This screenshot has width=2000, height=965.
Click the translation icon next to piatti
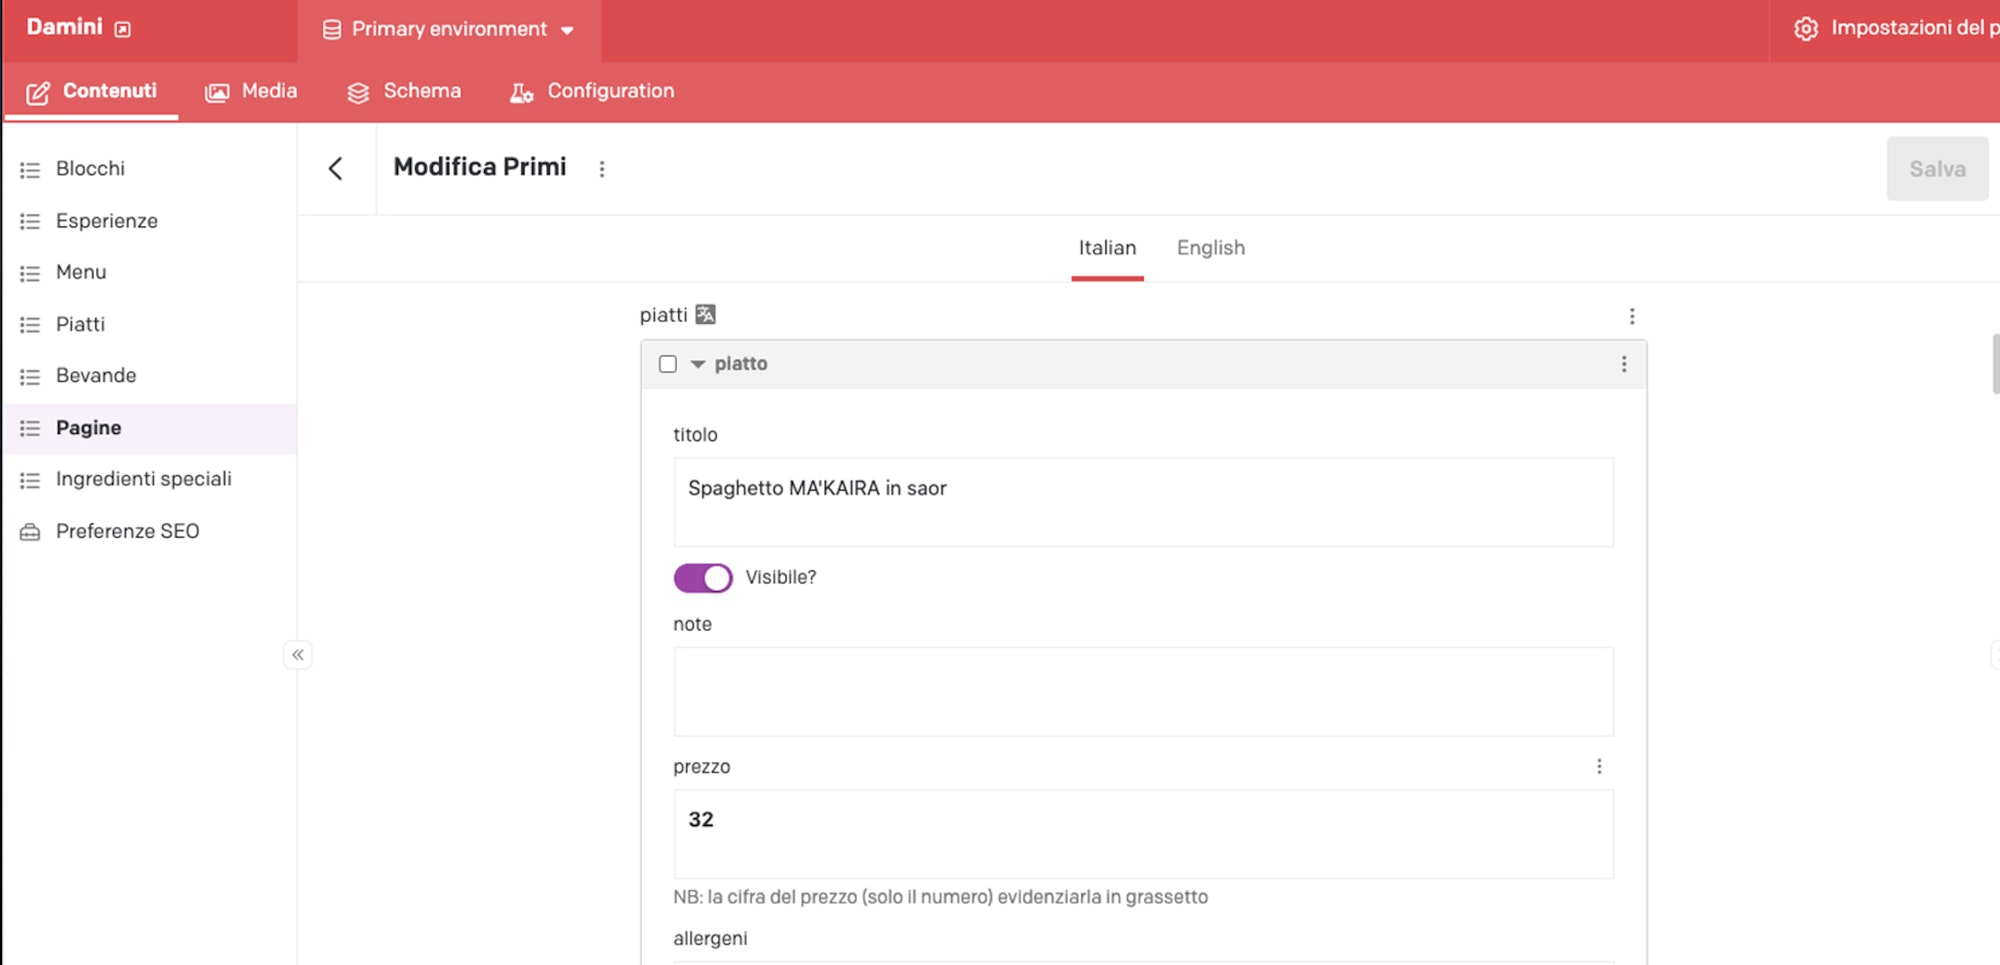(x=706, y=315)
